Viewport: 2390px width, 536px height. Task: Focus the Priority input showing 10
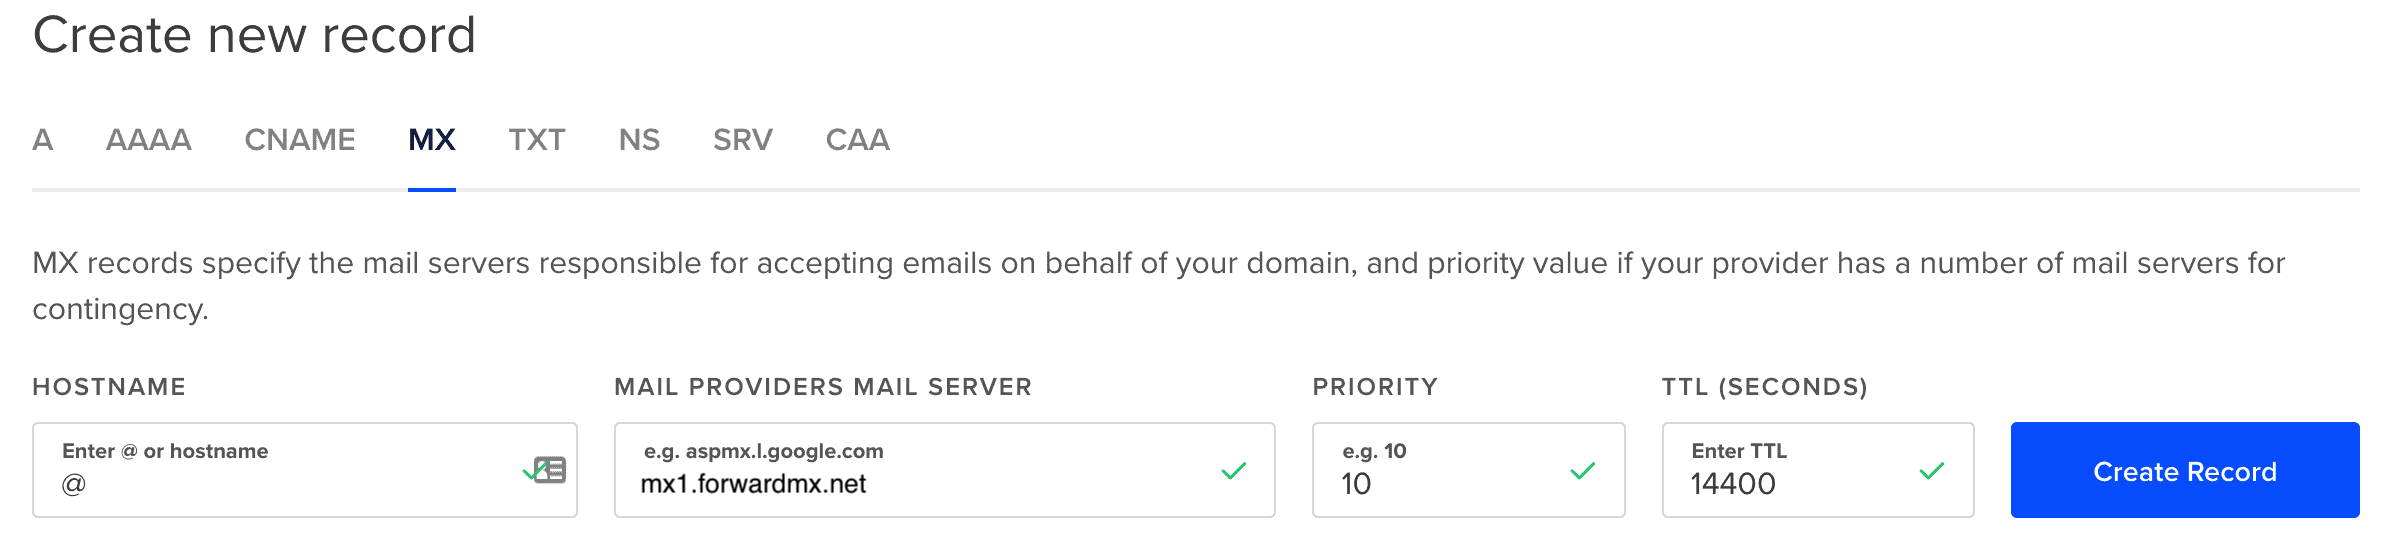[1440, 484]
